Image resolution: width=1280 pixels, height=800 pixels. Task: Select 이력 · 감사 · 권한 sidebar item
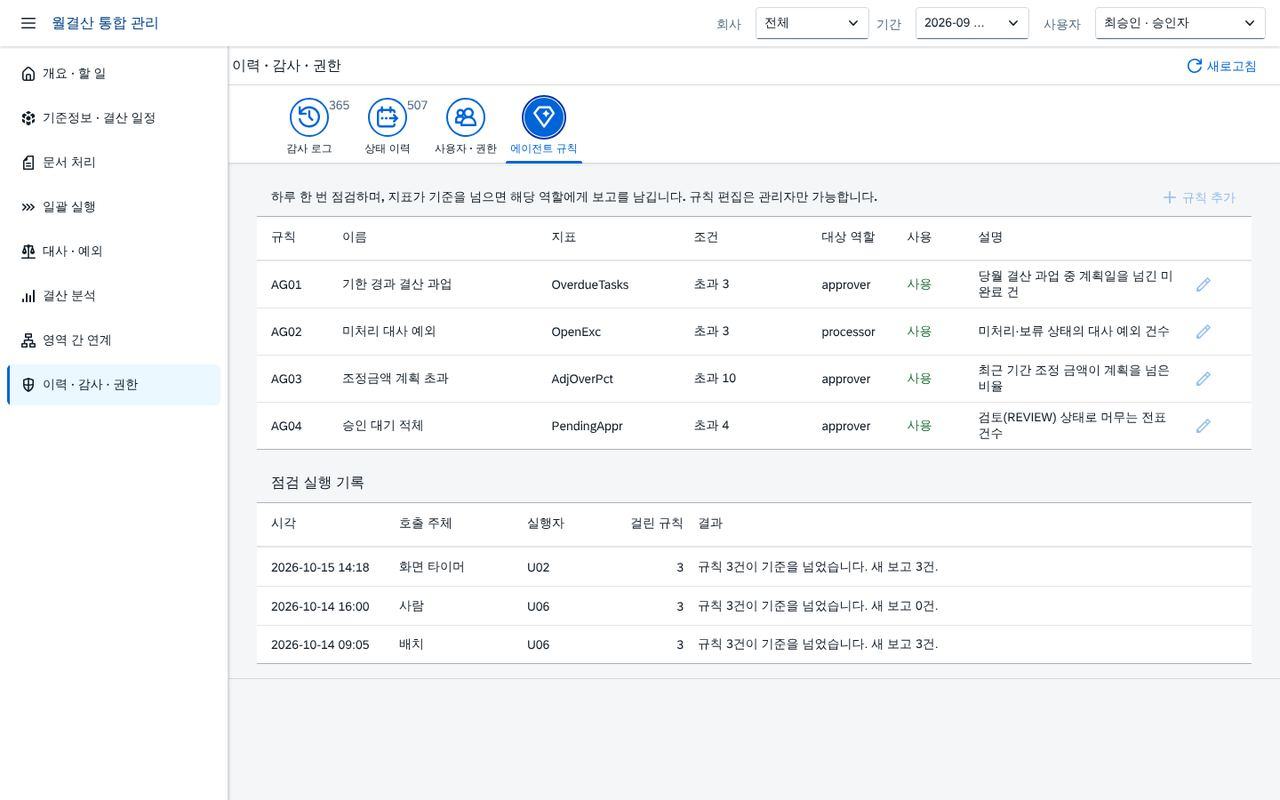coord(114,385)
